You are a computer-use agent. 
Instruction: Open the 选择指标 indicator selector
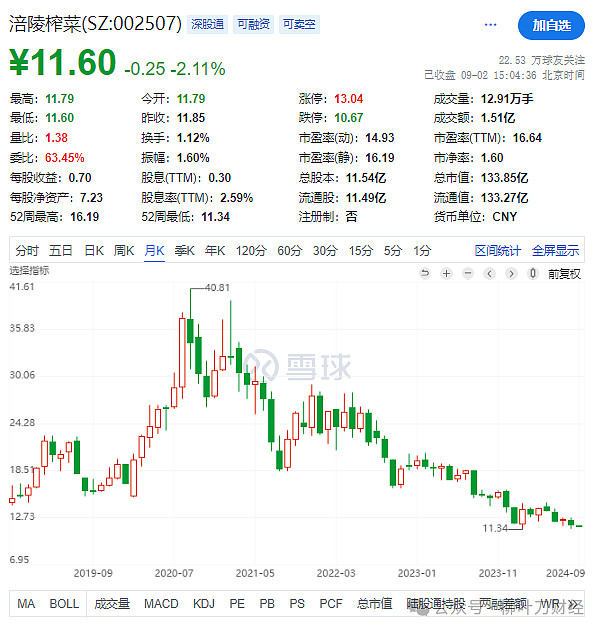pos(29,270)
